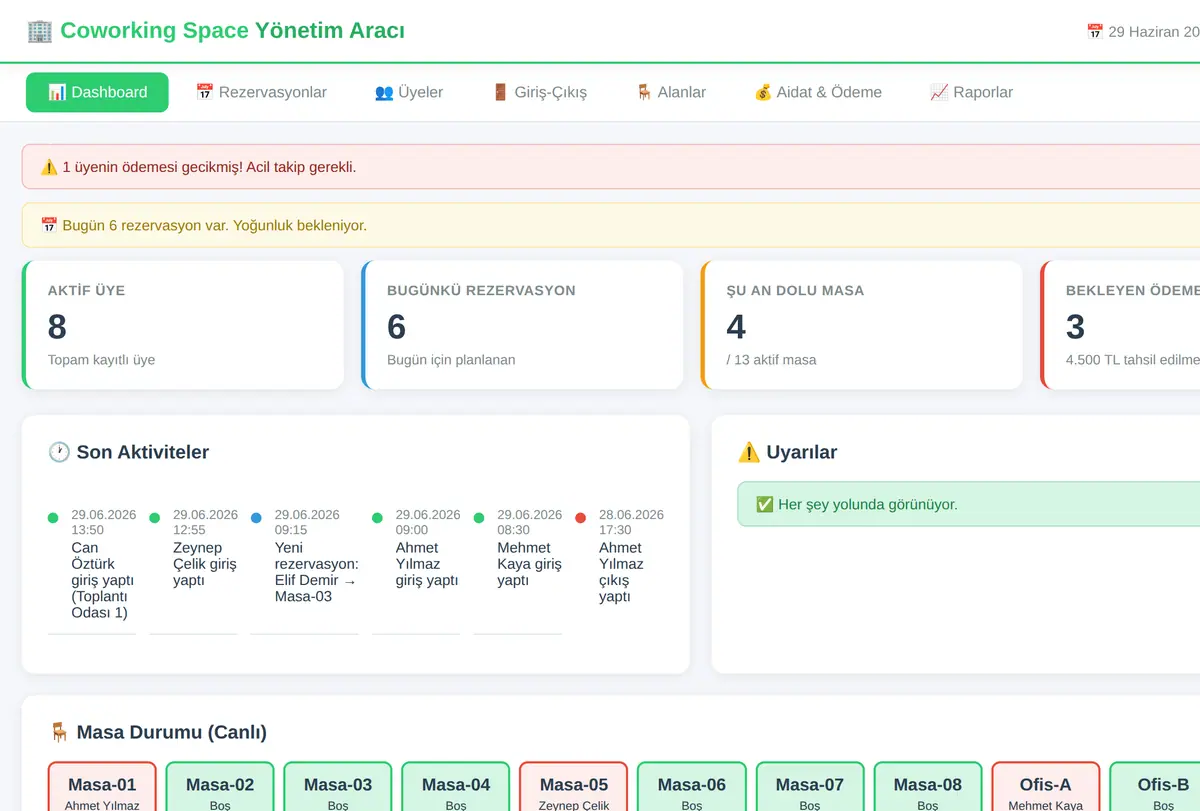The width and height of the screenshot is (1200, 811).
Task: Click the chair icon beside Masa Durumu heading
Action: click(x=59, y=732)
